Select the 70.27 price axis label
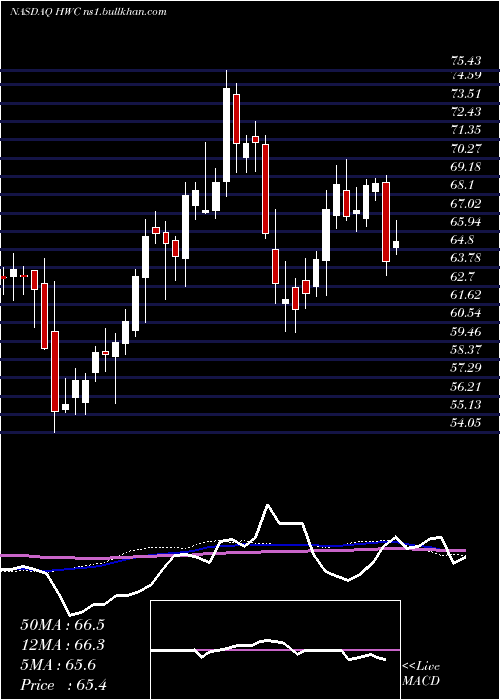 464,148
